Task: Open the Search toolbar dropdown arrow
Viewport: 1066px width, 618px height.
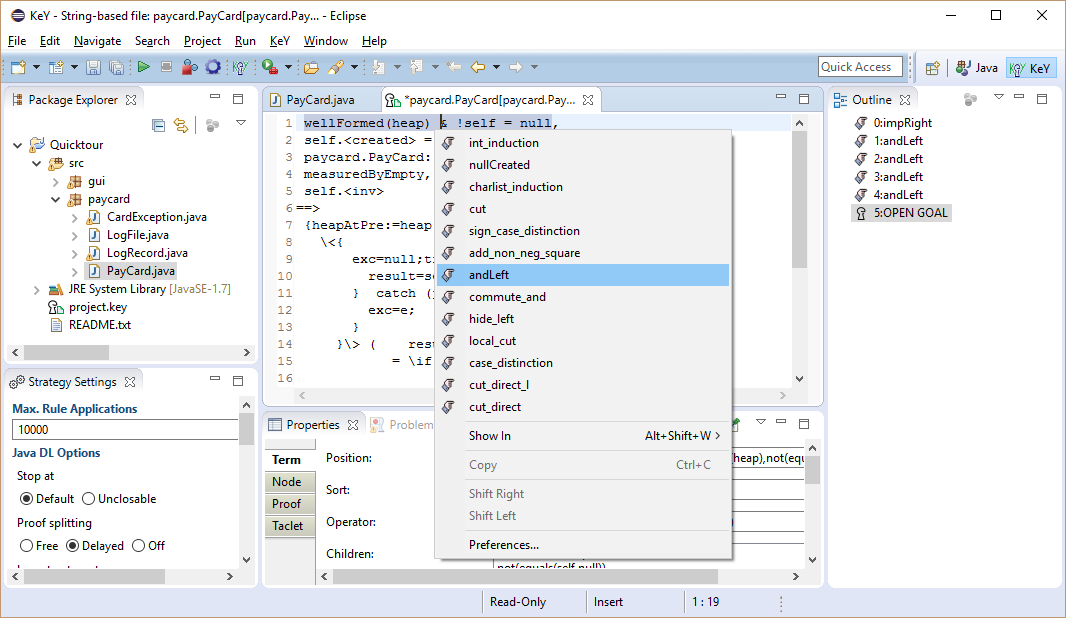Action: tap(354, 67)
